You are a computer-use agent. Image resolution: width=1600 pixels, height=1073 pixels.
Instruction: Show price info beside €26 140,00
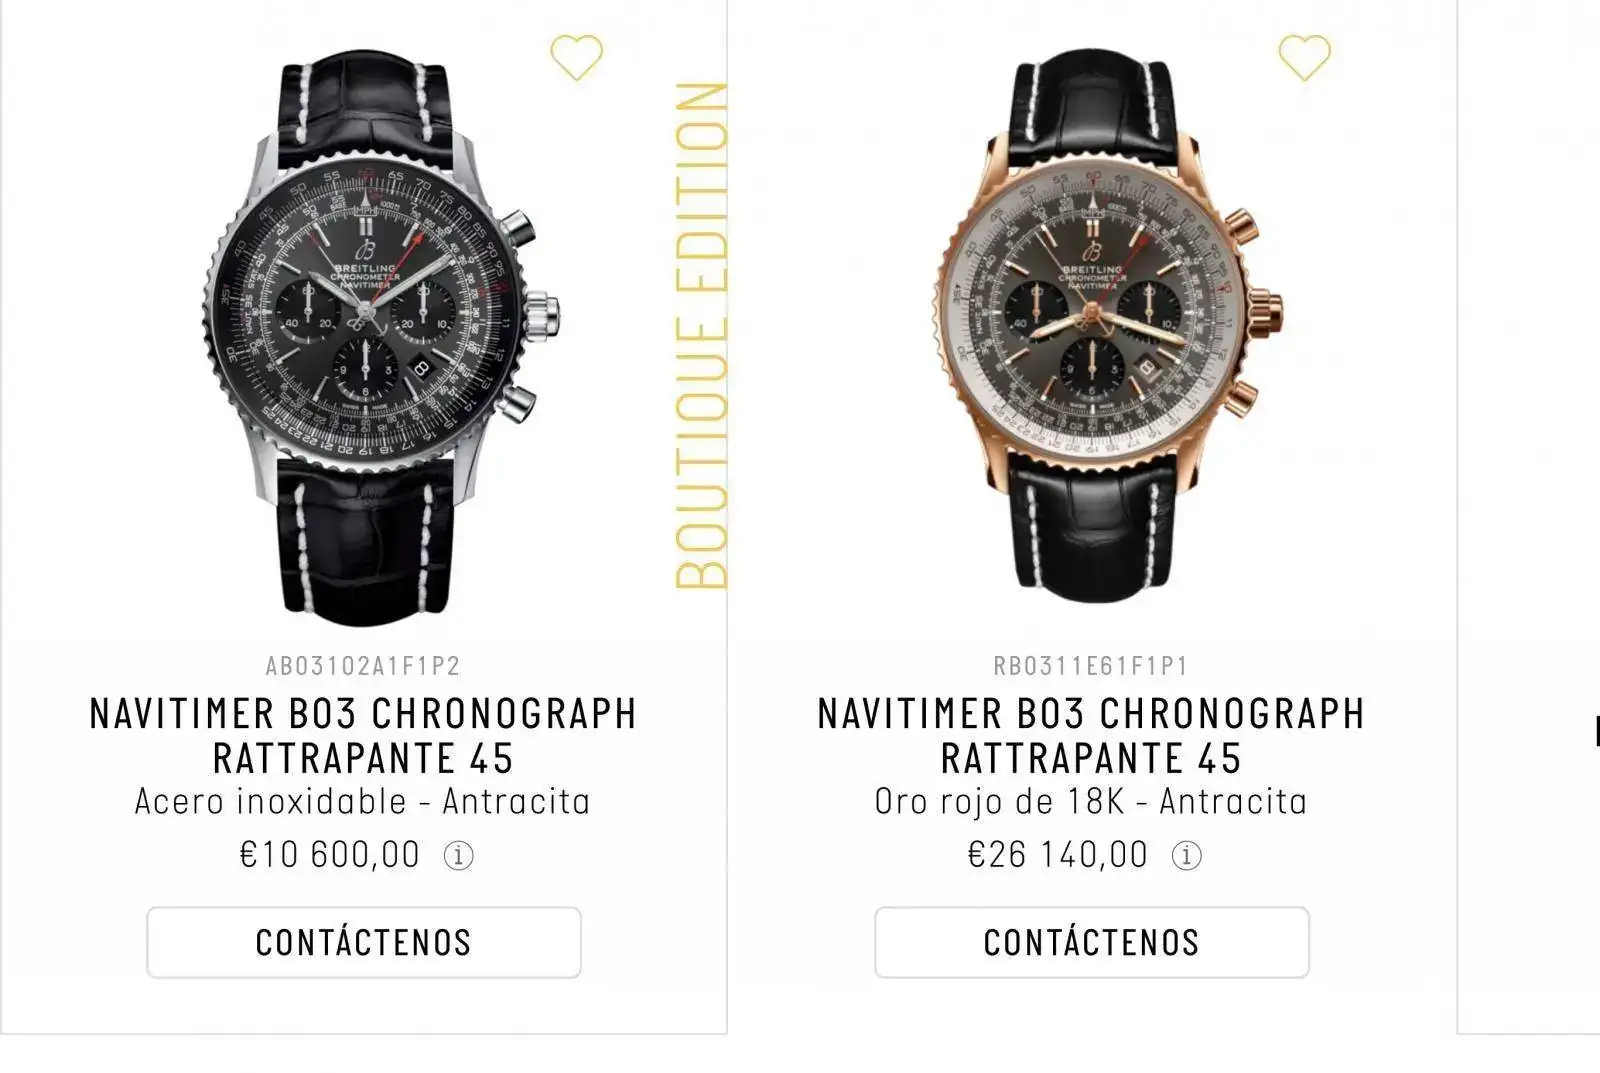[1187, 856]
